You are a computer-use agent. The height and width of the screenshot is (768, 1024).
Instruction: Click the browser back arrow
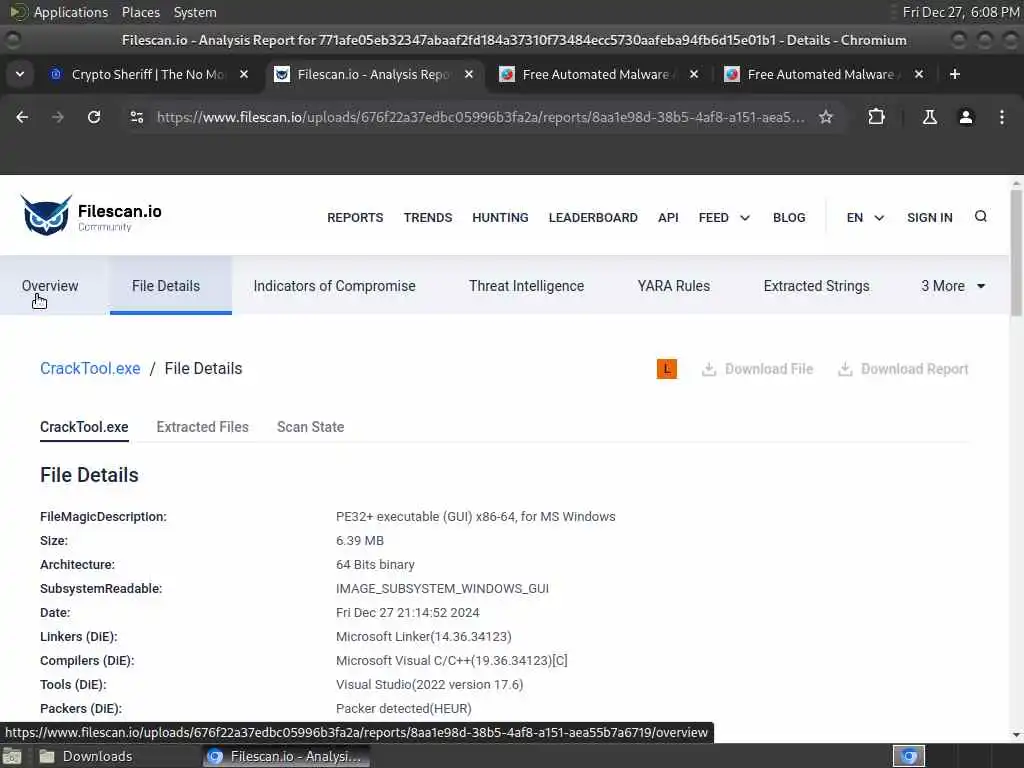click(x=22, y=117)
